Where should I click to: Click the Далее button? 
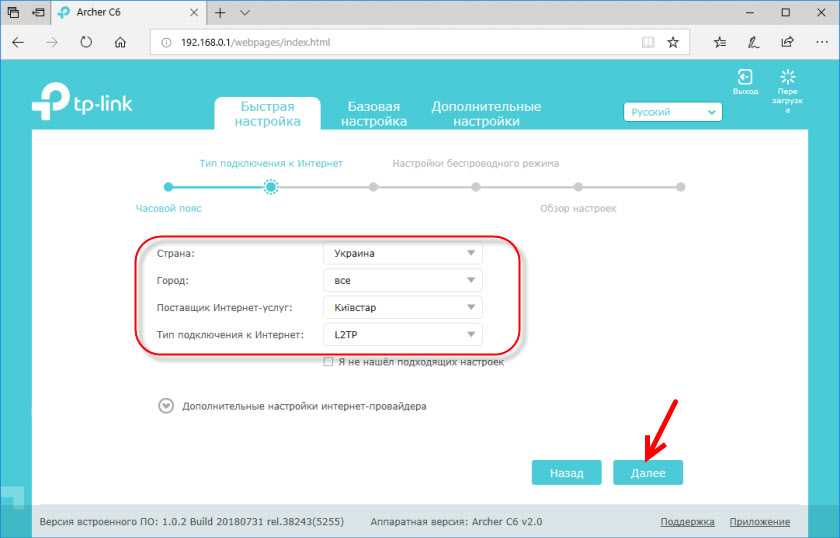(x=647, y=473)
